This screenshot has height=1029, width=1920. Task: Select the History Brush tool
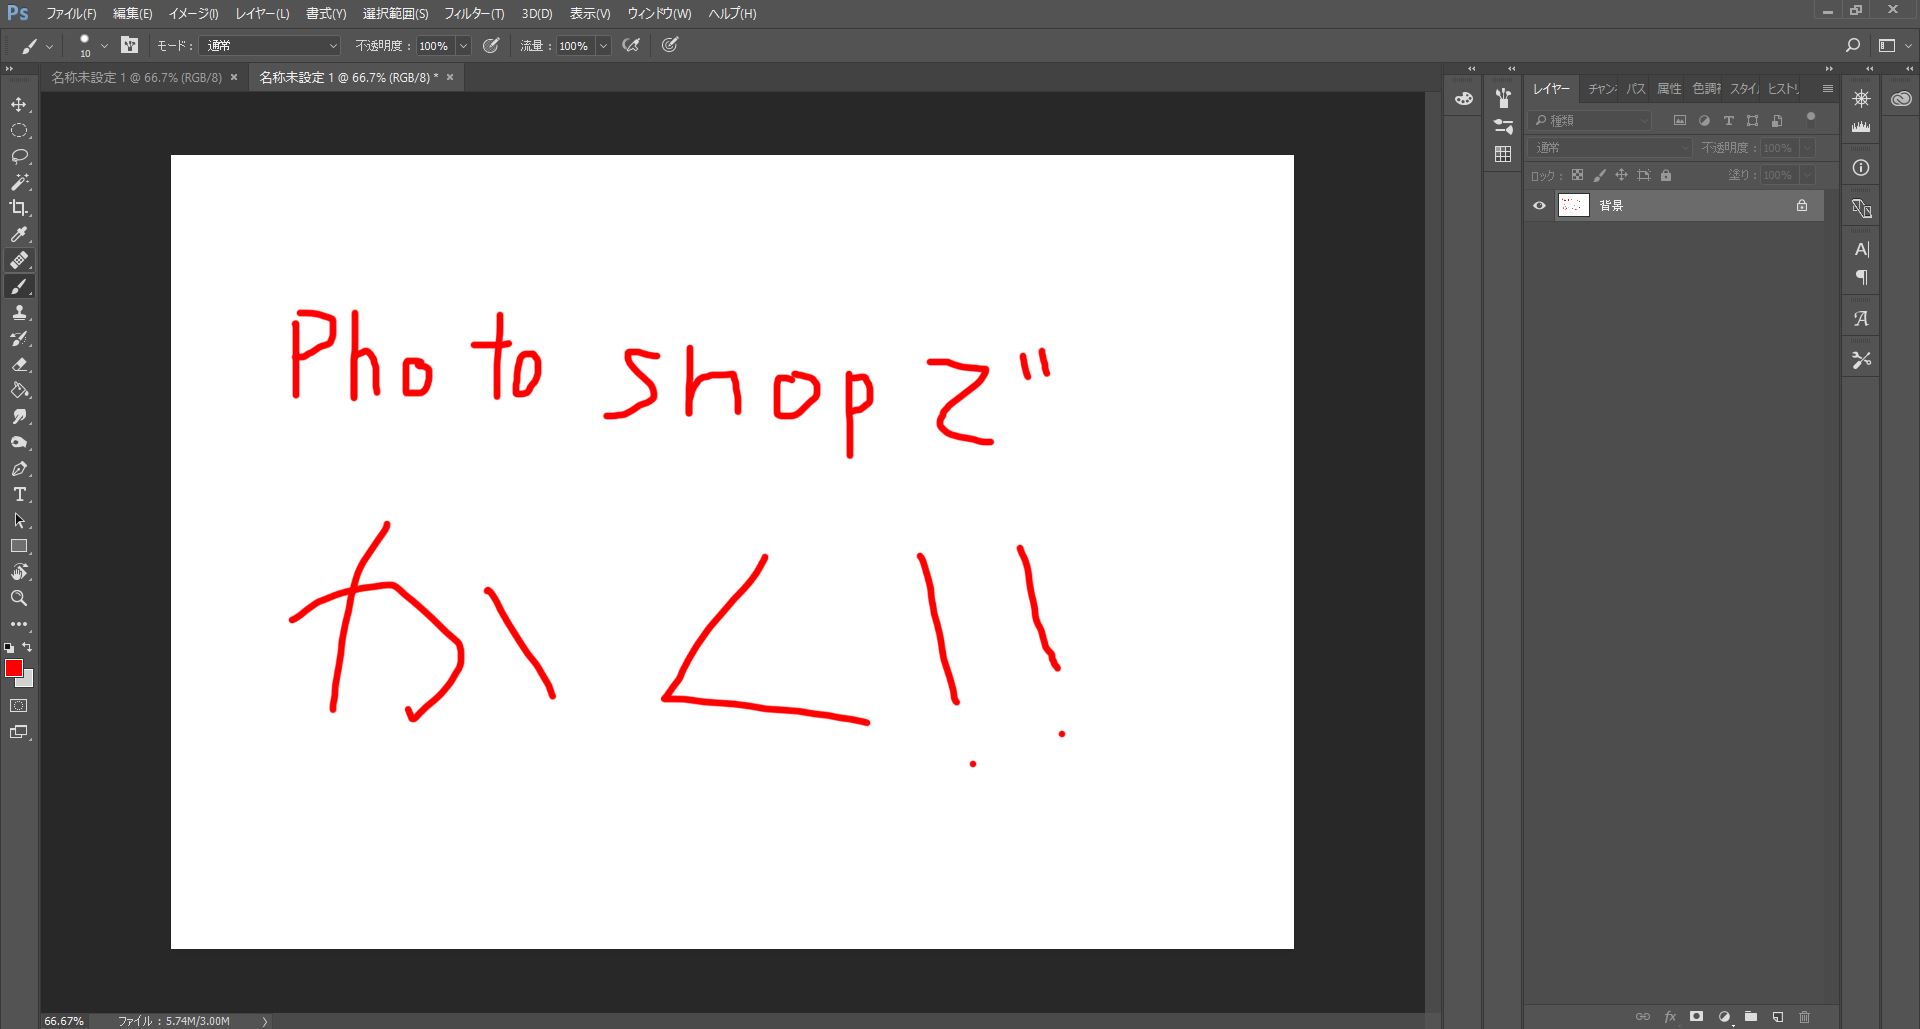(x=19, y=339)
